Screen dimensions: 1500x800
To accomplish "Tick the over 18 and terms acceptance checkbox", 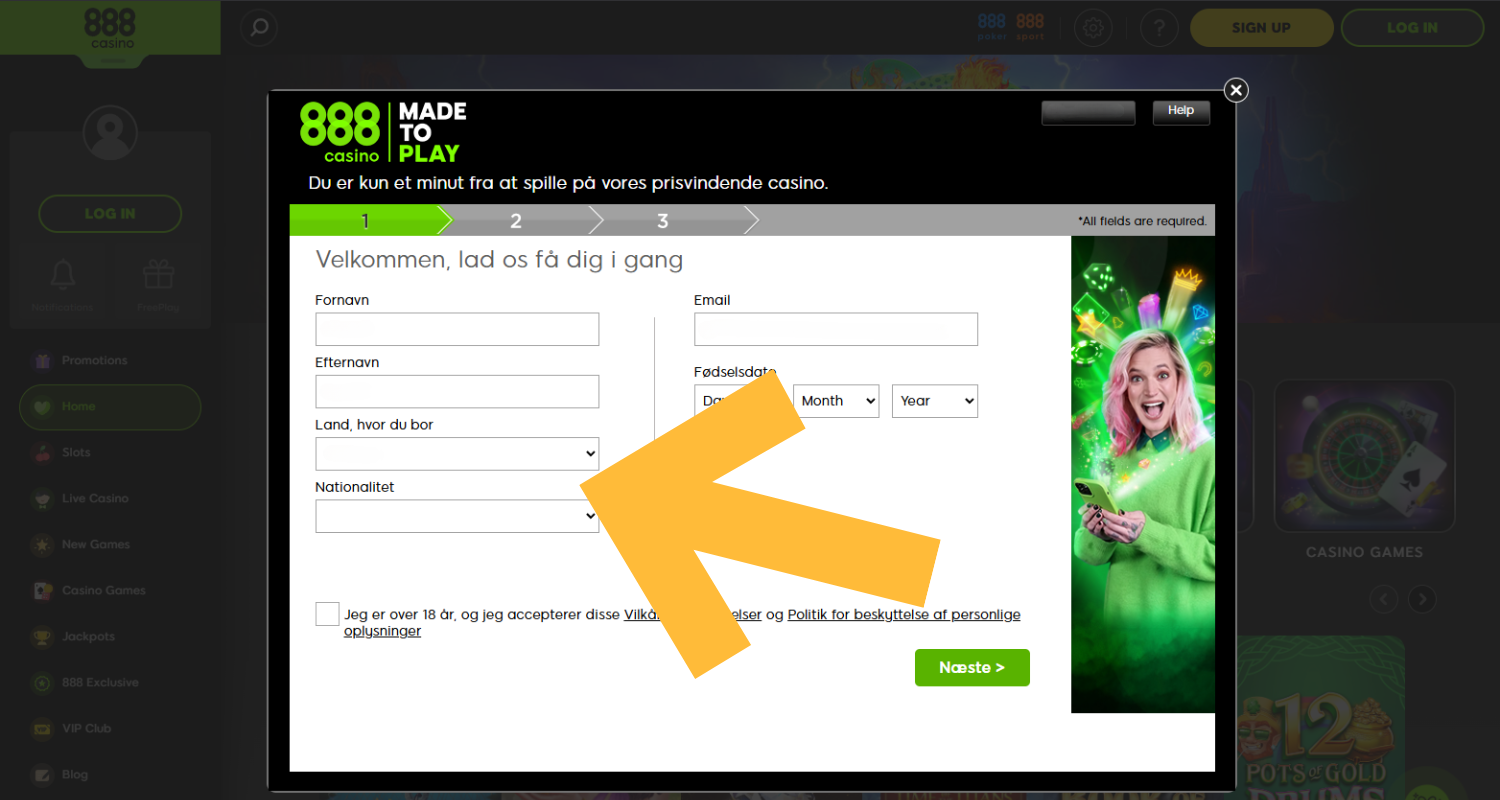I will click(x=327, y=614).
